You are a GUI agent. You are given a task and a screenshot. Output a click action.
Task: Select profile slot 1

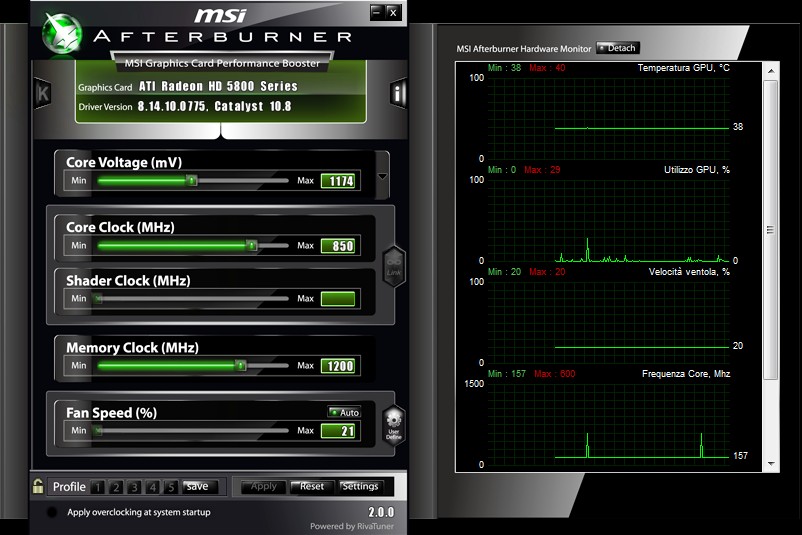pyautogui.click(x=98, y=487)
